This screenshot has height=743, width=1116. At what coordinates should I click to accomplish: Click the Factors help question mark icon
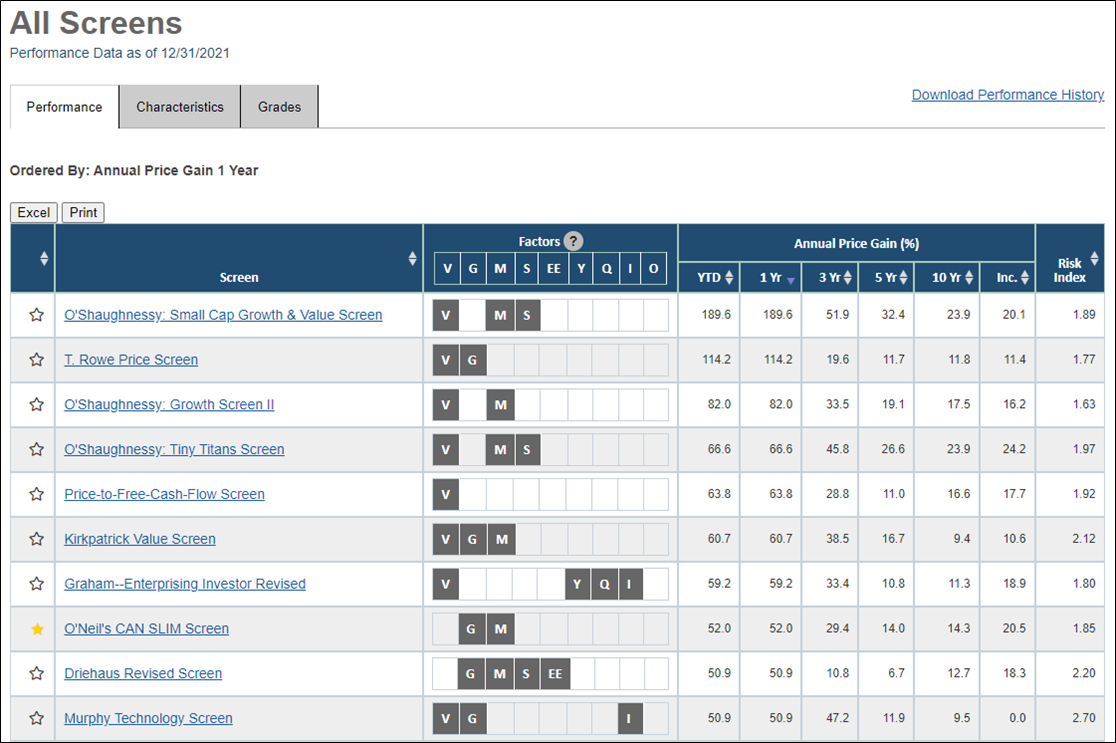[x=574, y=241]
